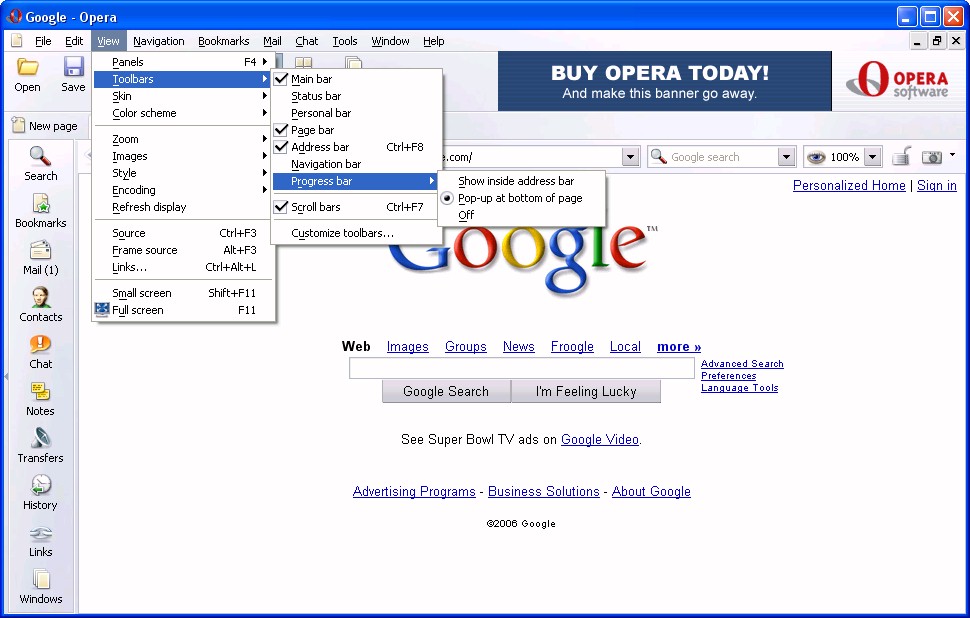Screen dimensions: 970x618
Task: Select Show inside address bar option
Action: click(x=521, y=181)
